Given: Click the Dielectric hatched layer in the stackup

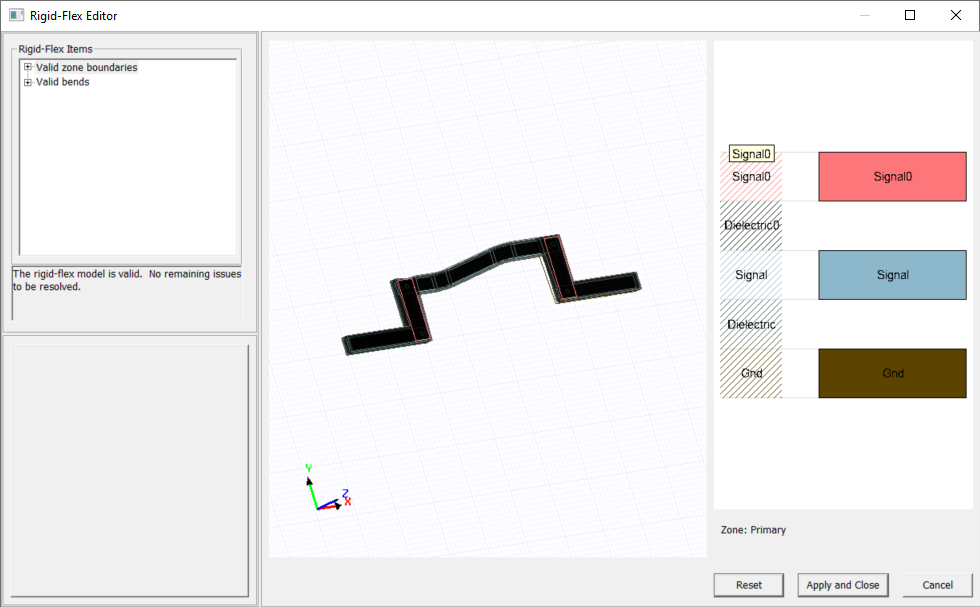Looking at the screenshot, I should coord(750,324).
